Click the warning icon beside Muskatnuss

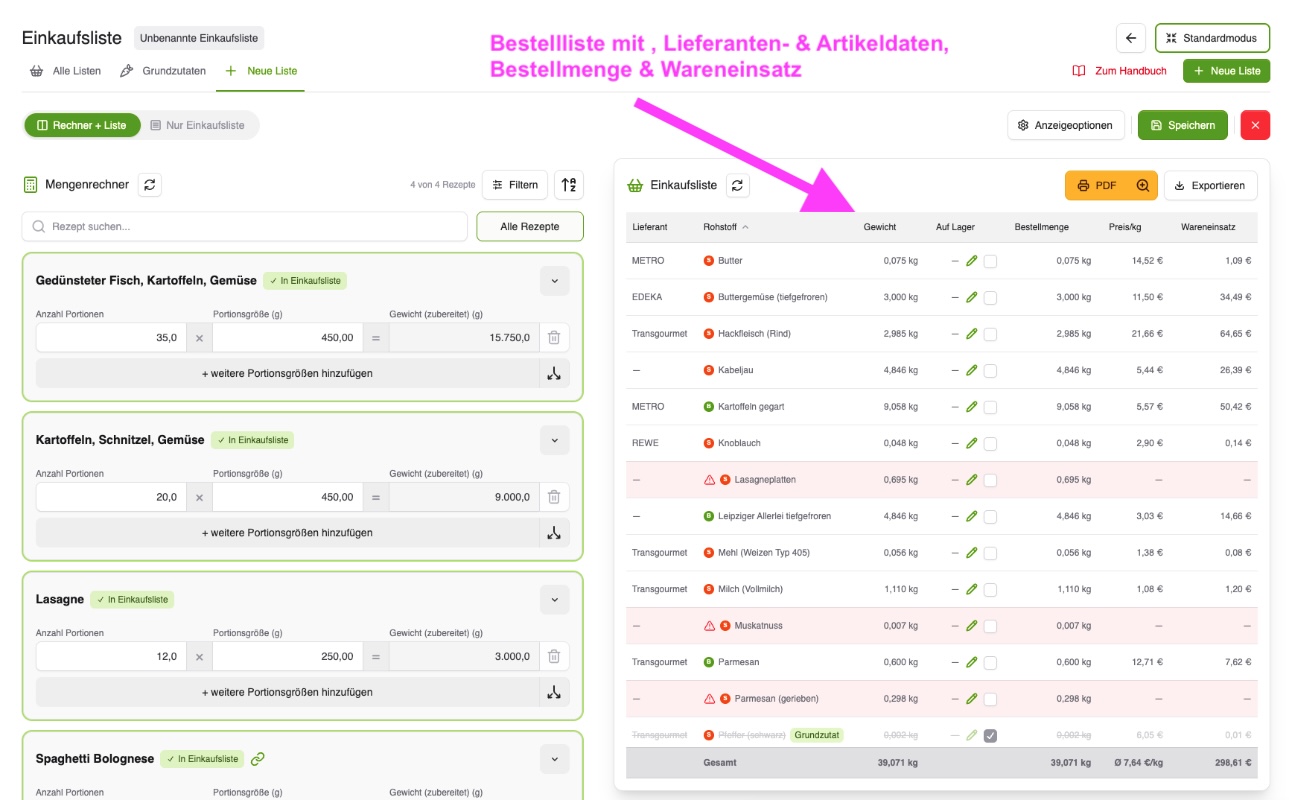pos(710,626)
